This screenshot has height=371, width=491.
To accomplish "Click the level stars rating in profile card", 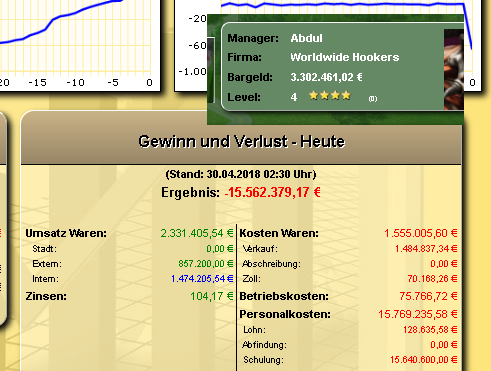I will (x=330, y=96).
